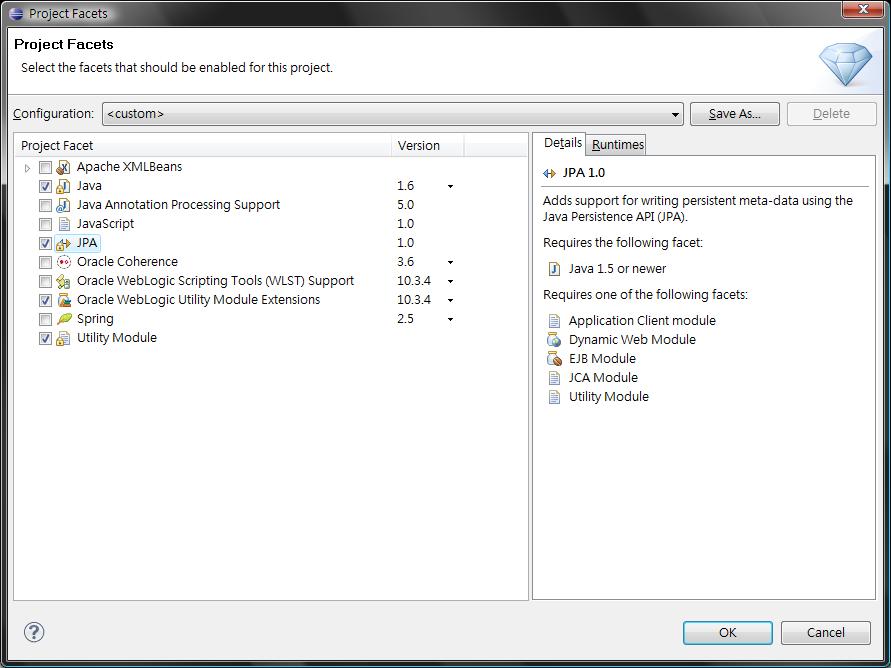The image size is (891, 668).
Task: Expand the Apache XMLBeans tree node
Action: tap(27, 168)
